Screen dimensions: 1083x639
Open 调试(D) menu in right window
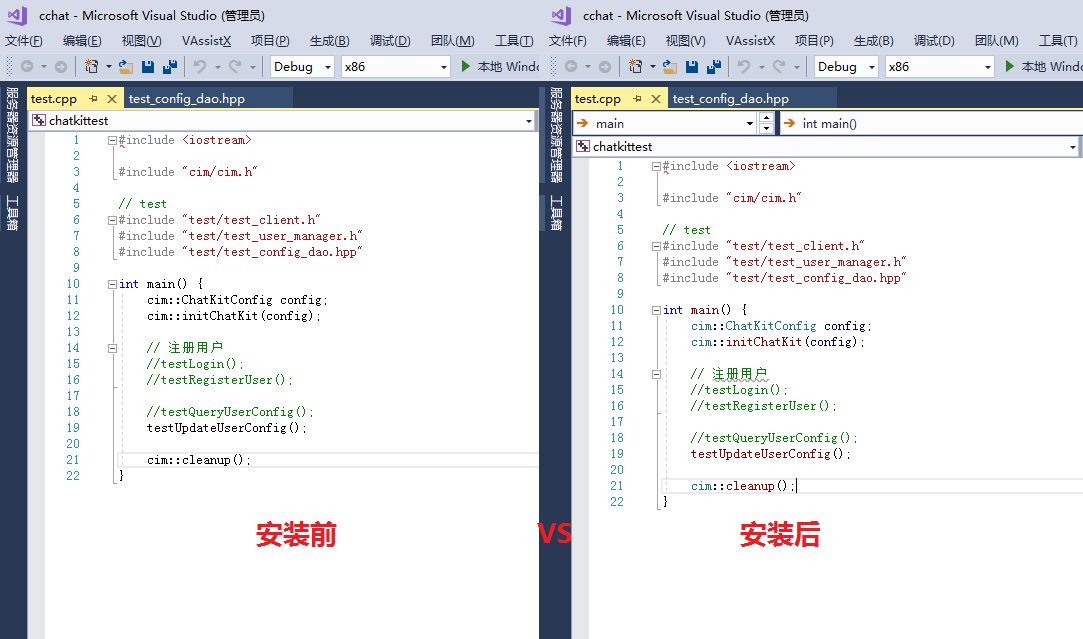(x=934, y=41)
